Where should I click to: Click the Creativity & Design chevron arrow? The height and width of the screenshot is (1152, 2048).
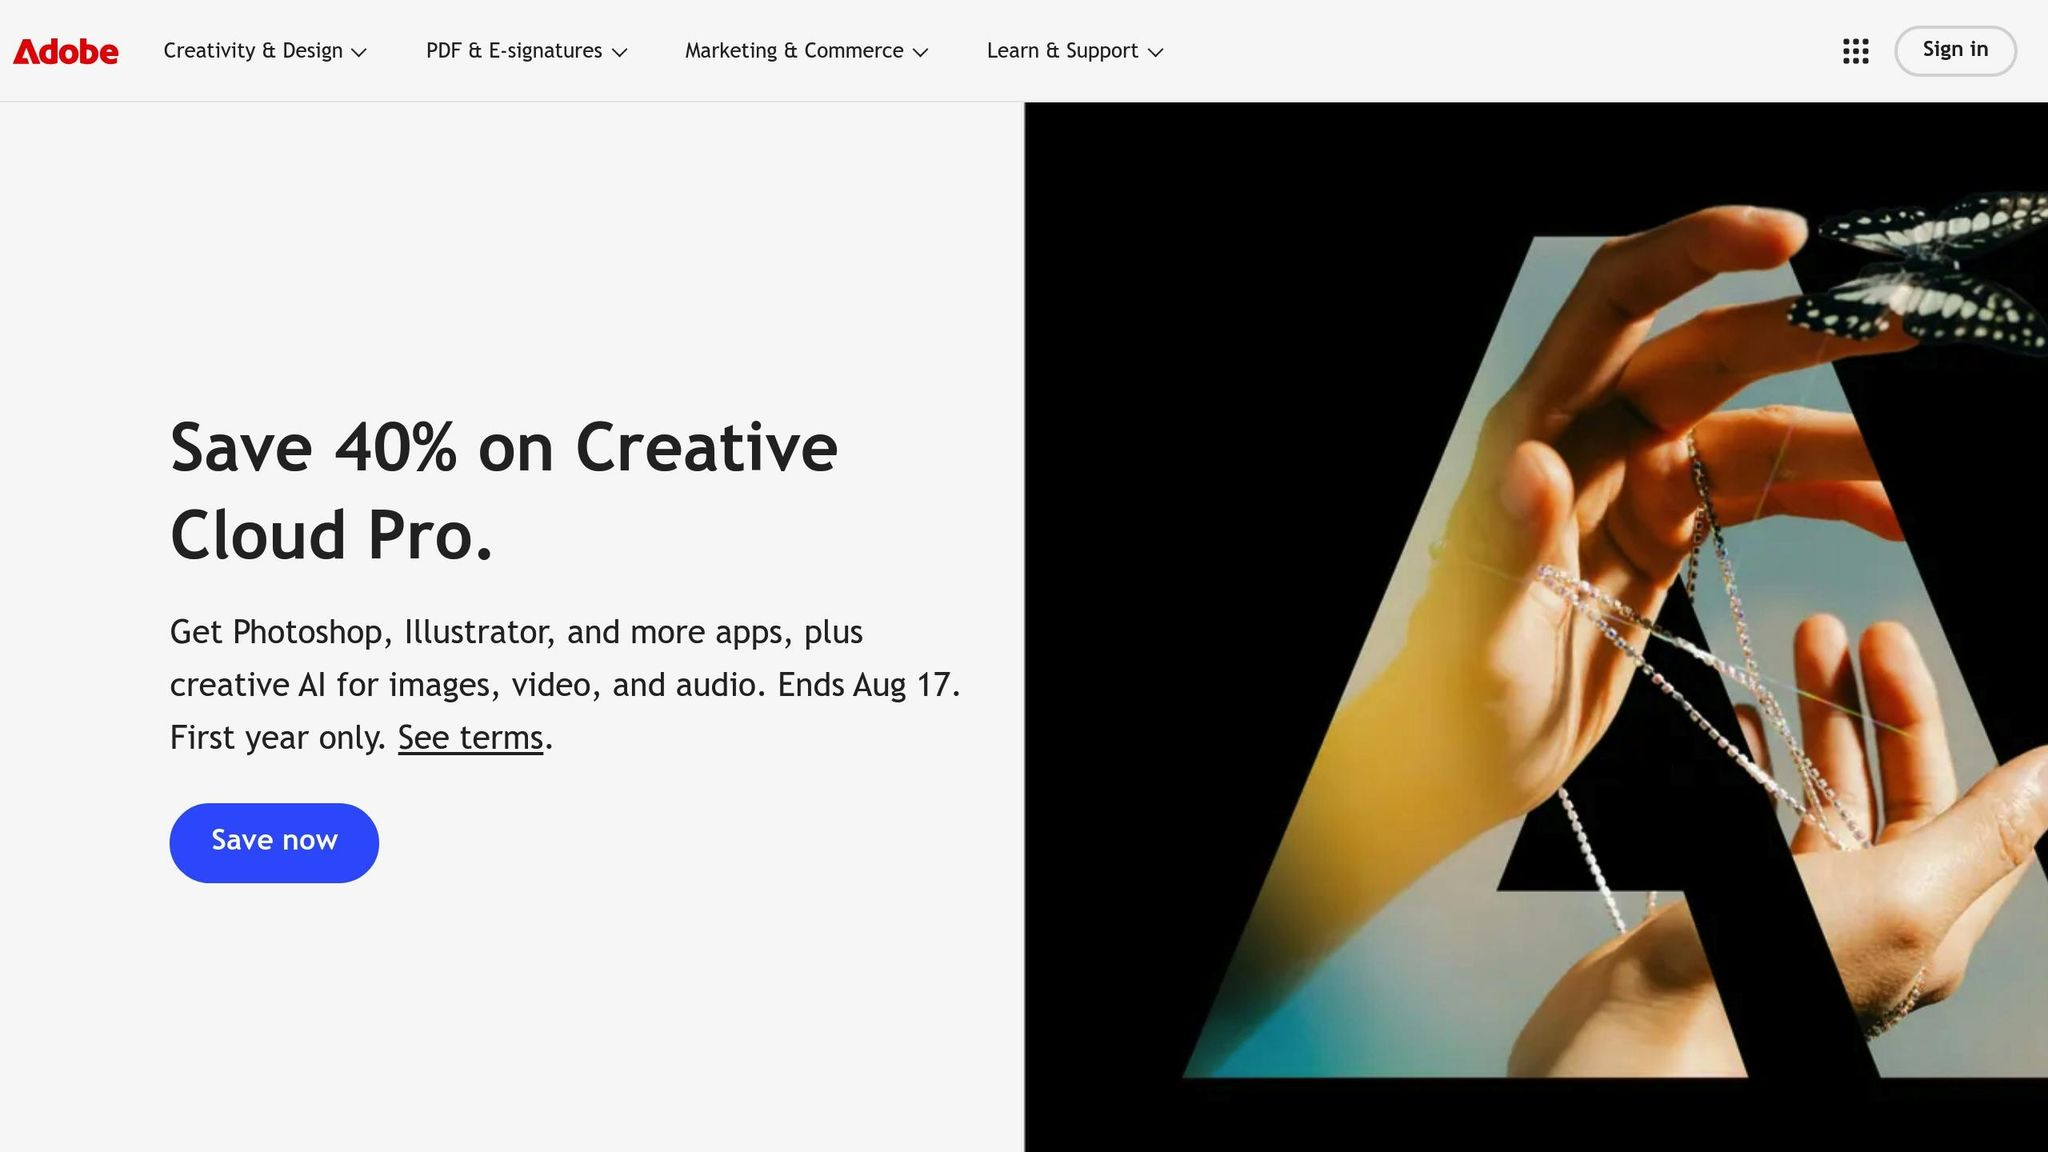click(x=361, y=52)
